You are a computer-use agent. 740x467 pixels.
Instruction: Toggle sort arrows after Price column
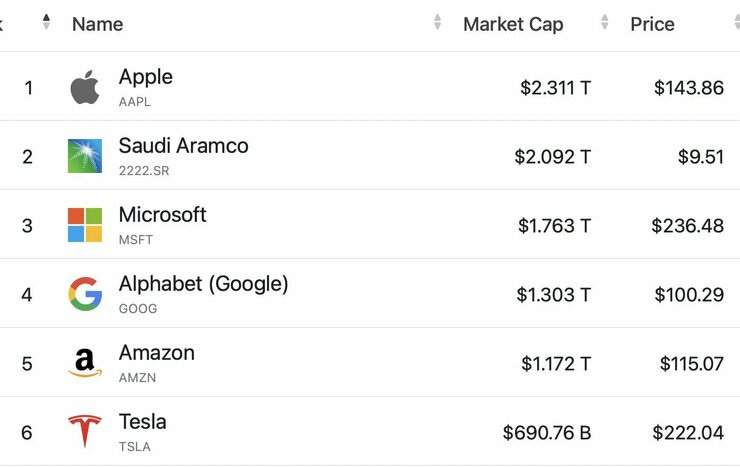[737, 22]
